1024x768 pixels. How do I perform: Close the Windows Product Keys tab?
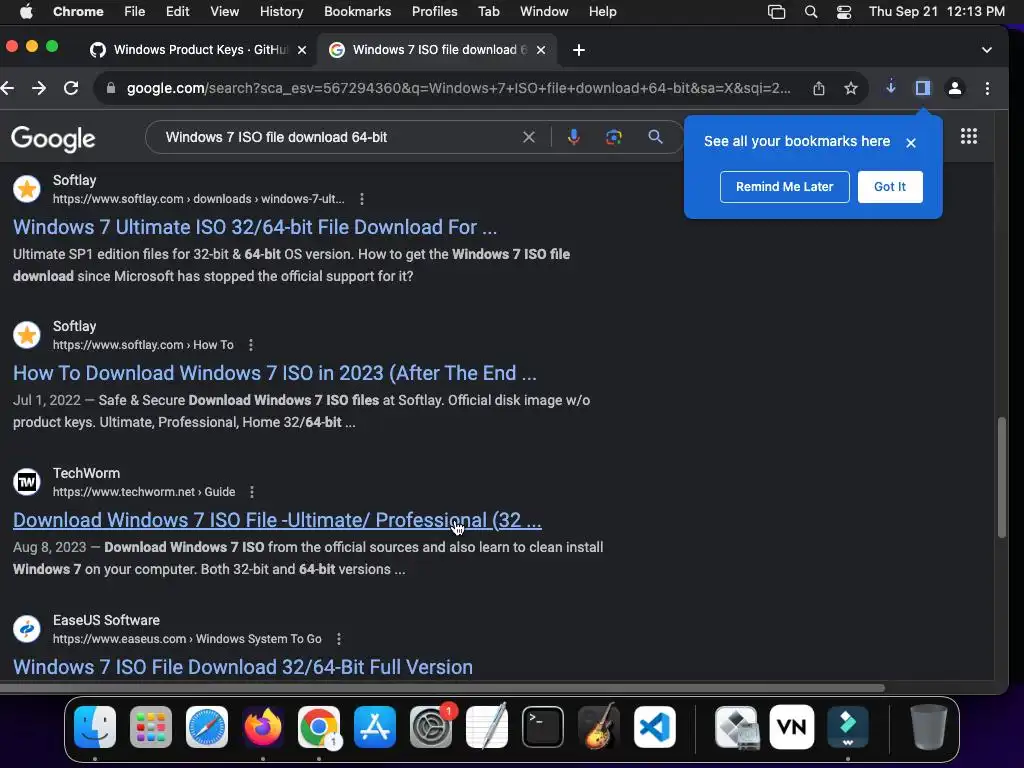[x=302, y=50]
